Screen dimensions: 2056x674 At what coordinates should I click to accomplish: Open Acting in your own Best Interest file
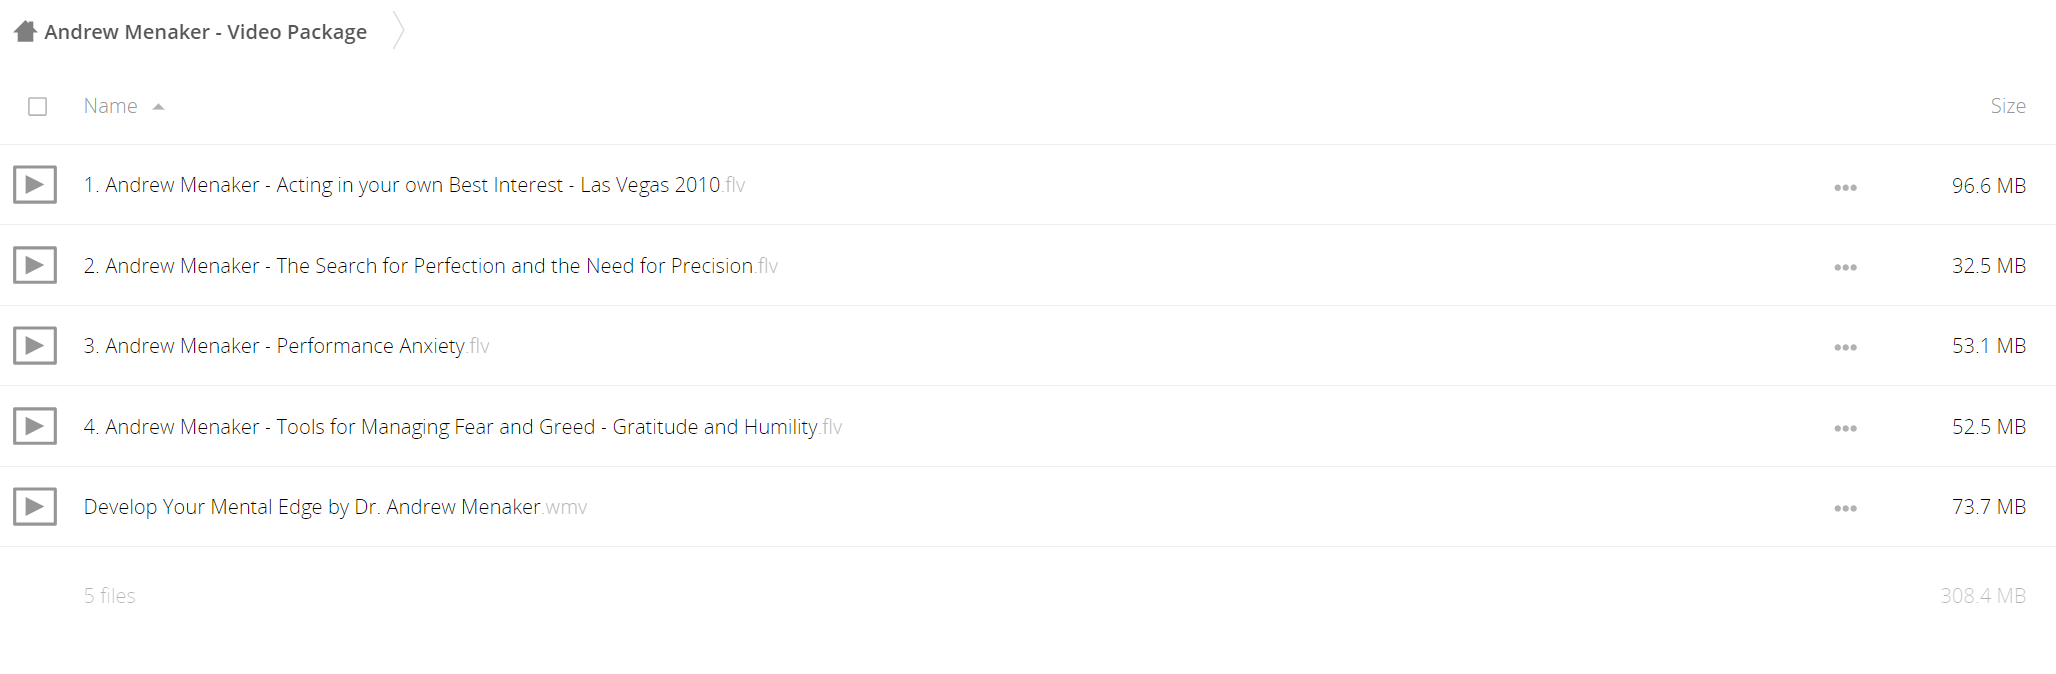[x=414, y=185]
